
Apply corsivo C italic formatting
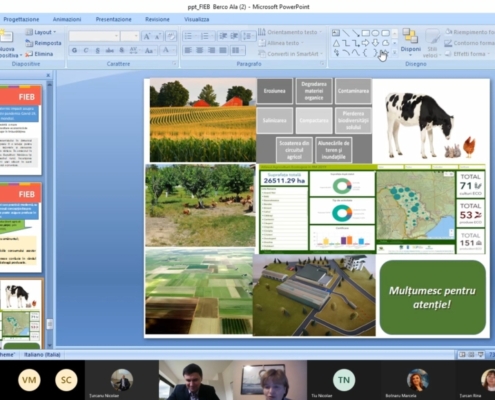tap(86, 50)
